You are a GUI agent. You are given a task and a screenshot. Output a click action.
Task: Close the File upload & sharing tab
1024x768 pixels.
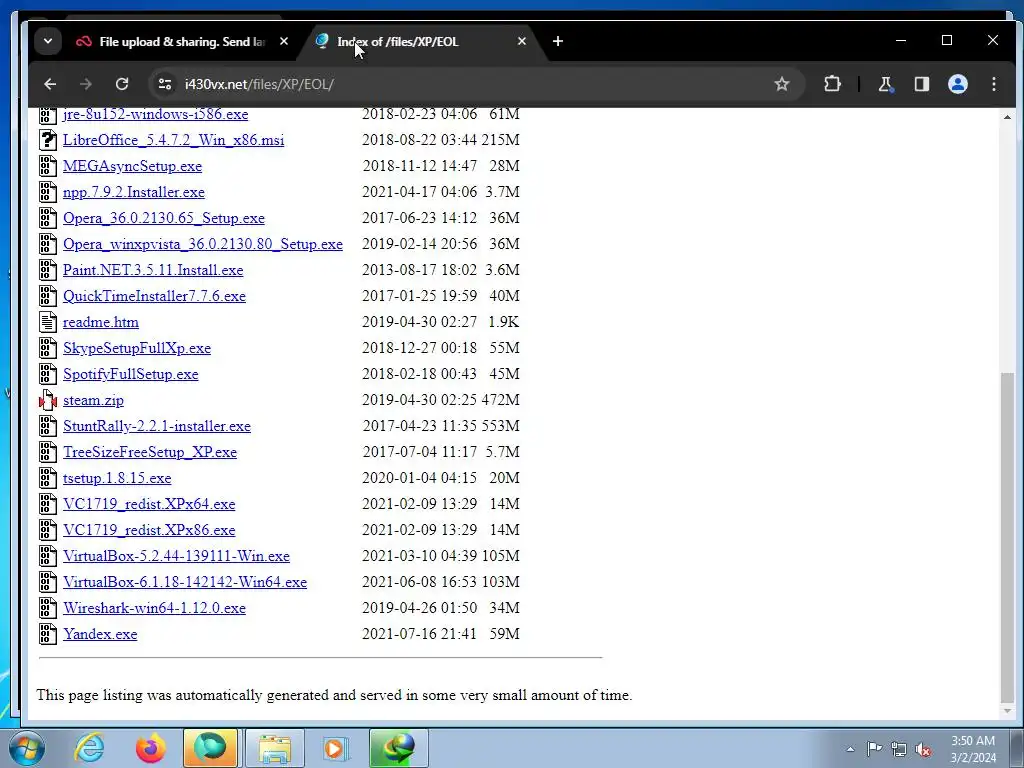point(283,41)
